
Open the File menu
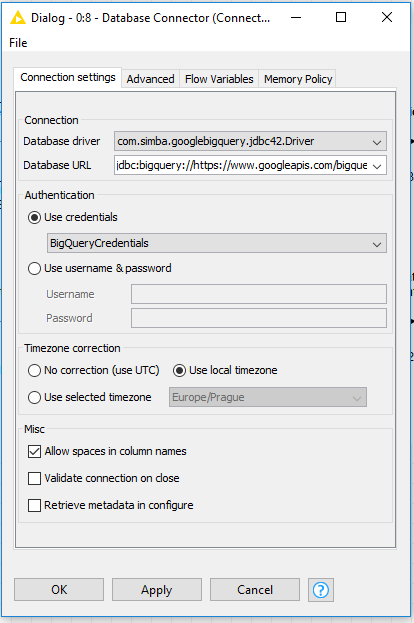pyautogui.click(x=18, y=43)
